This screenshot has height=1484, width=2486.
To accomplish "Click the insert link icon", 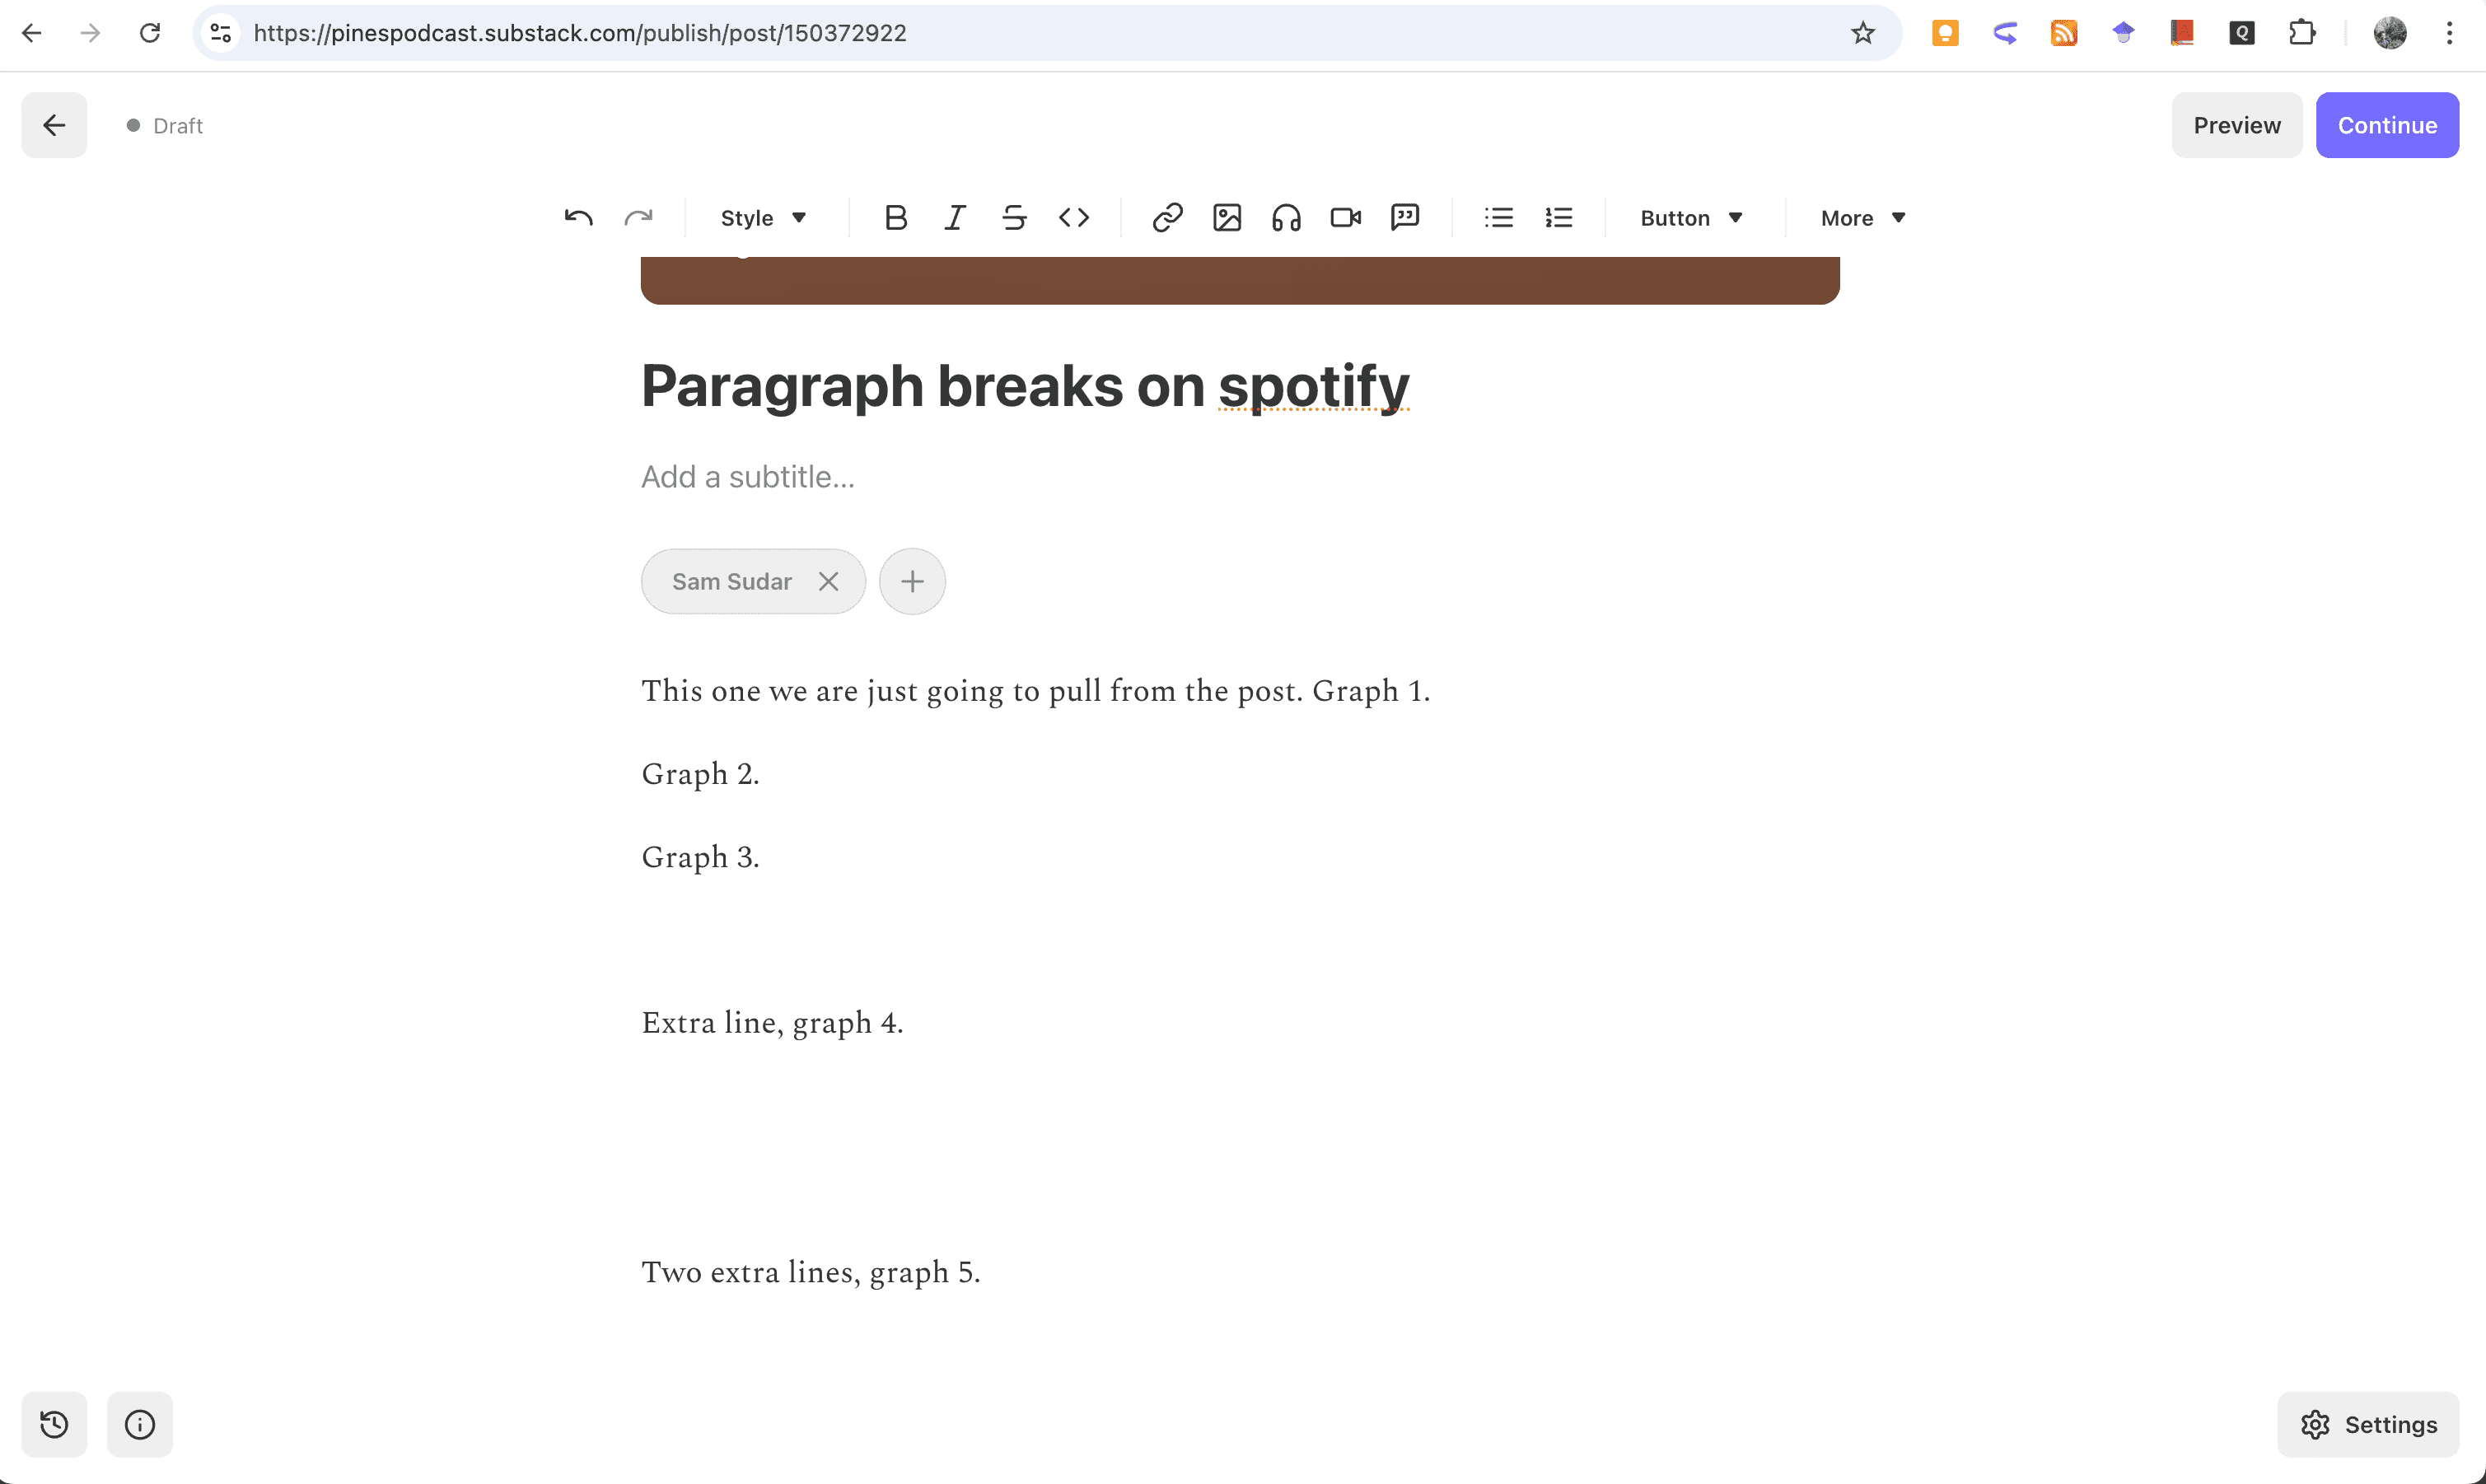I will tap(1167, 218).
